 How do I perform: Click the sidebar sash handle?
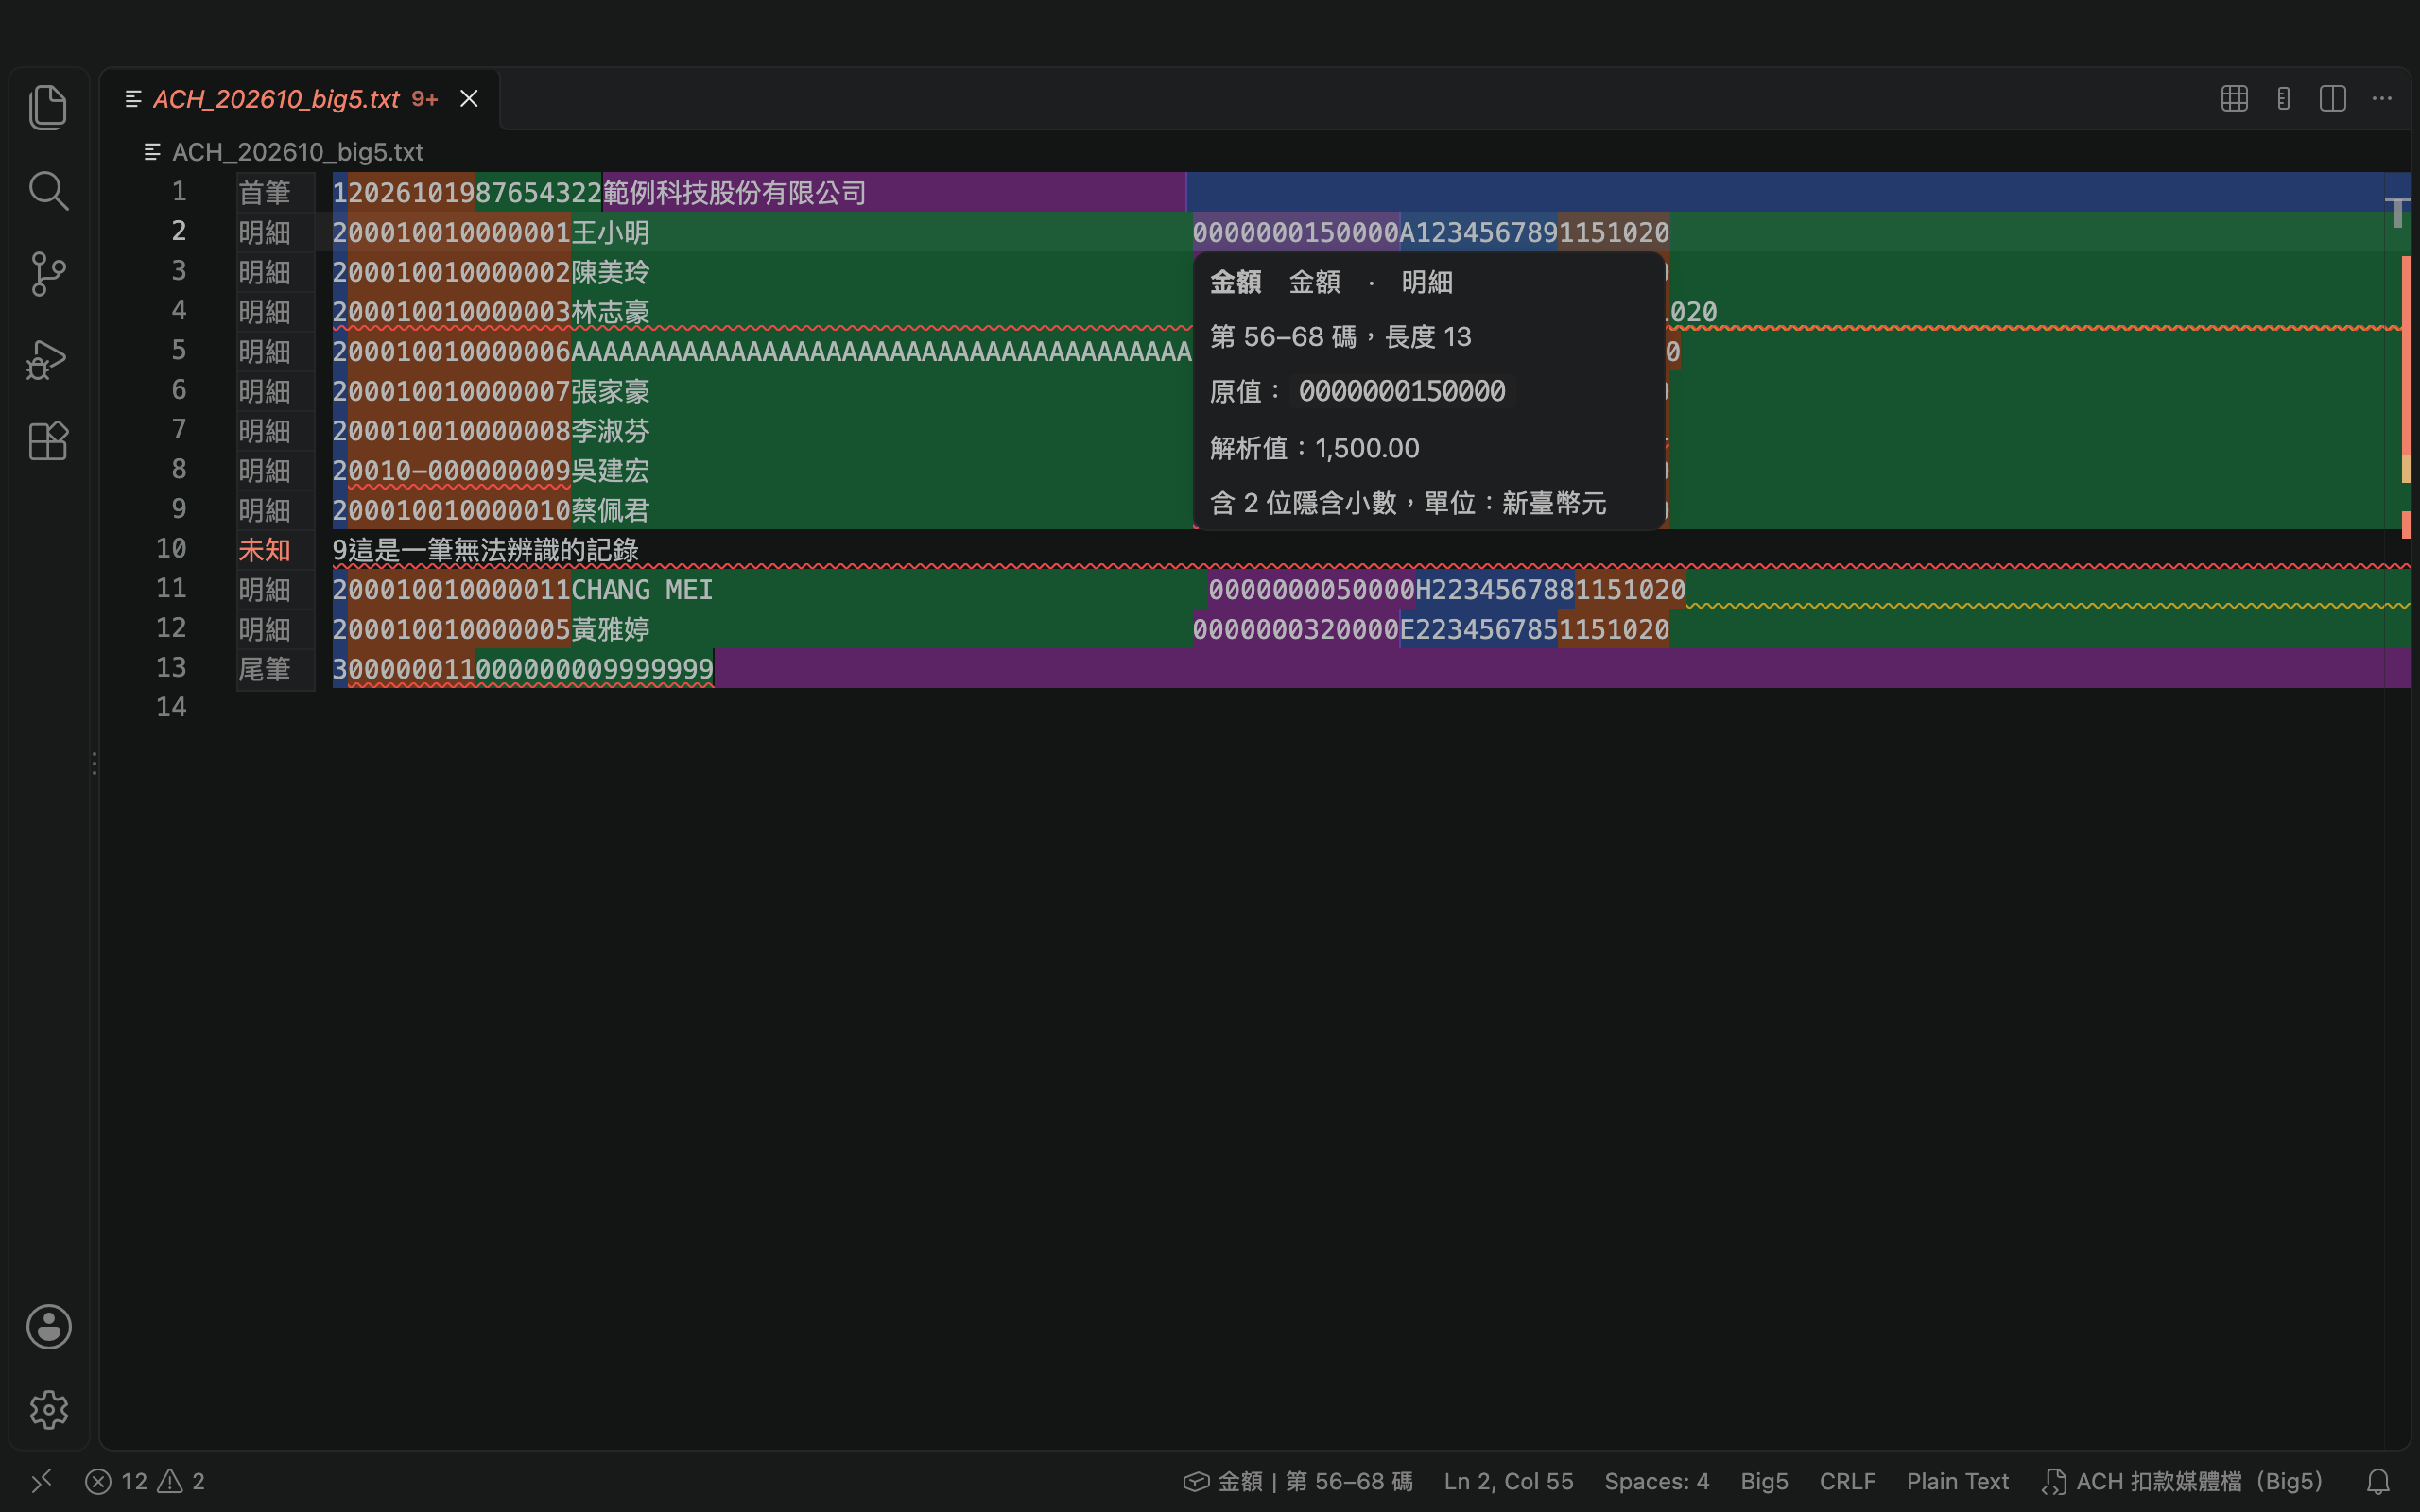click(x=94, y=763)
